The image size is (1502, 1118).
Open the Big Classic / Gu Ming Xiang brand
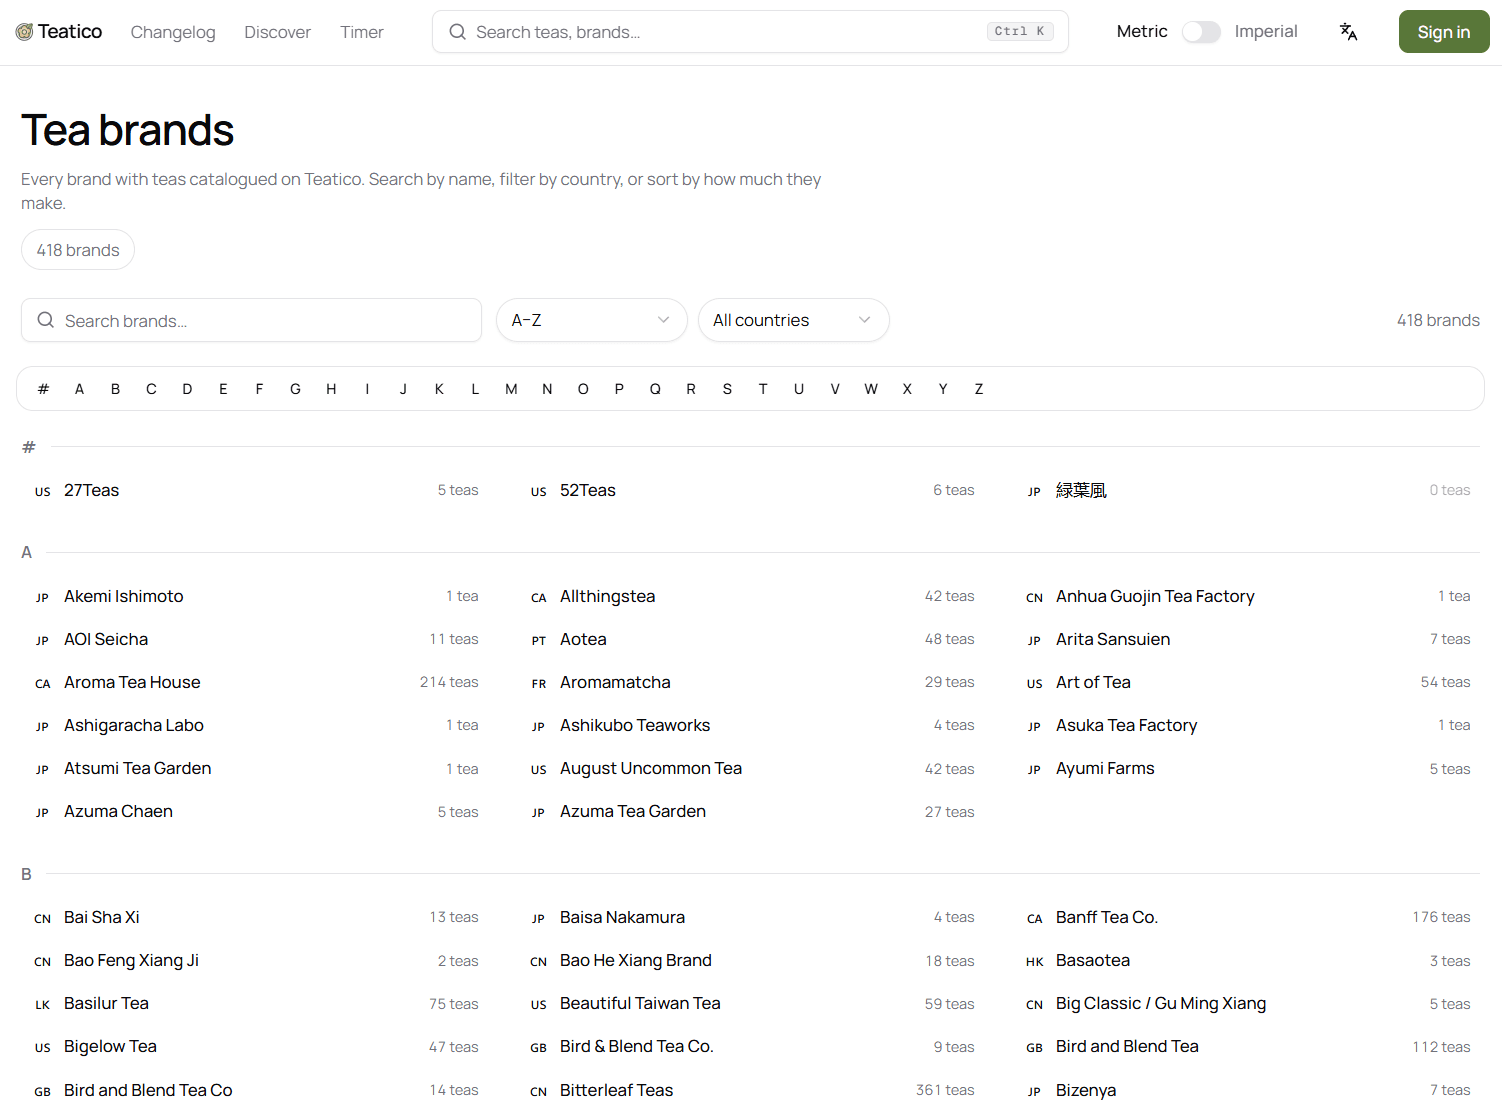click(1248, 1004)
